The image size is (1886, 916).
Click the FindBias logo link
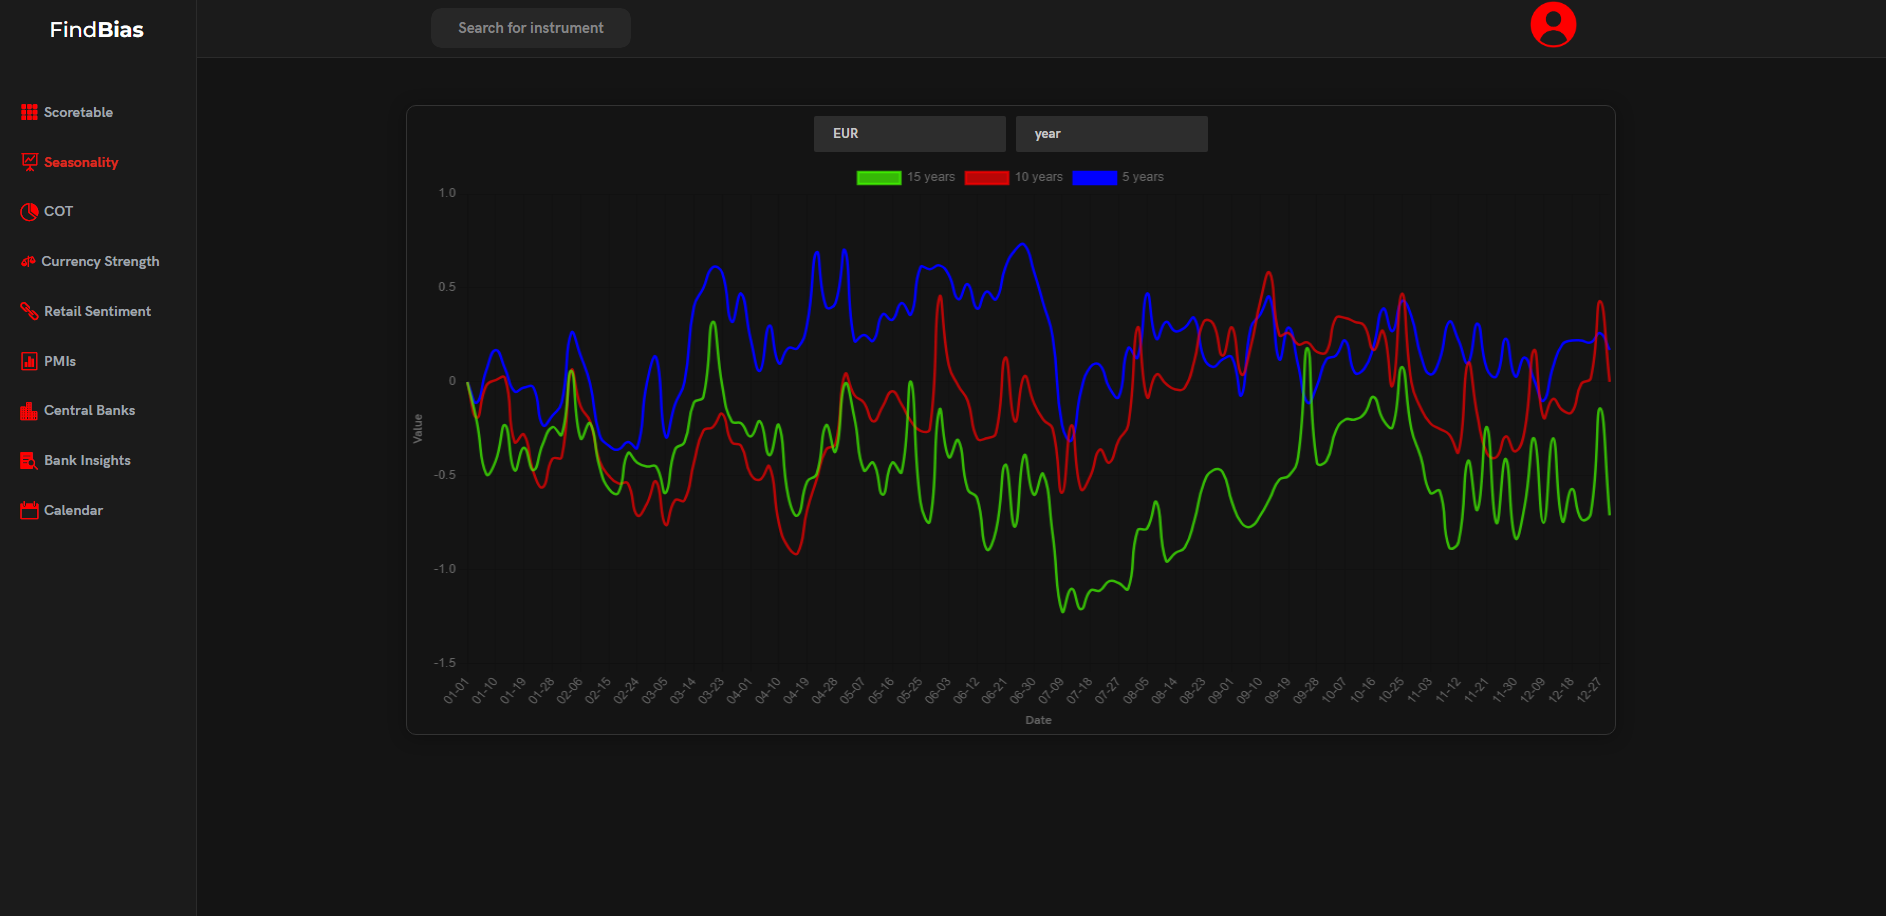[97, 30]
